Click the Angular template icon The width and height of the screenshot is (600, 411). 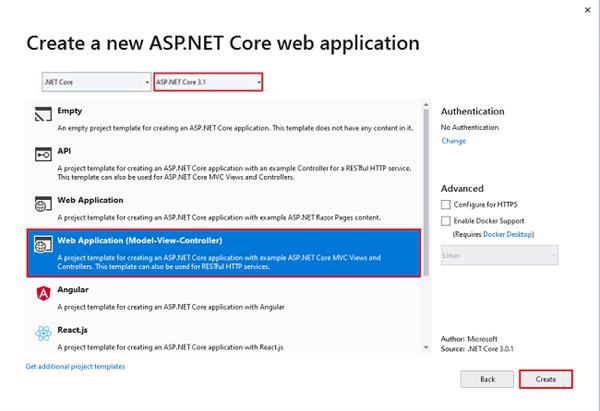pyautogui.click(x=42, y=294)
